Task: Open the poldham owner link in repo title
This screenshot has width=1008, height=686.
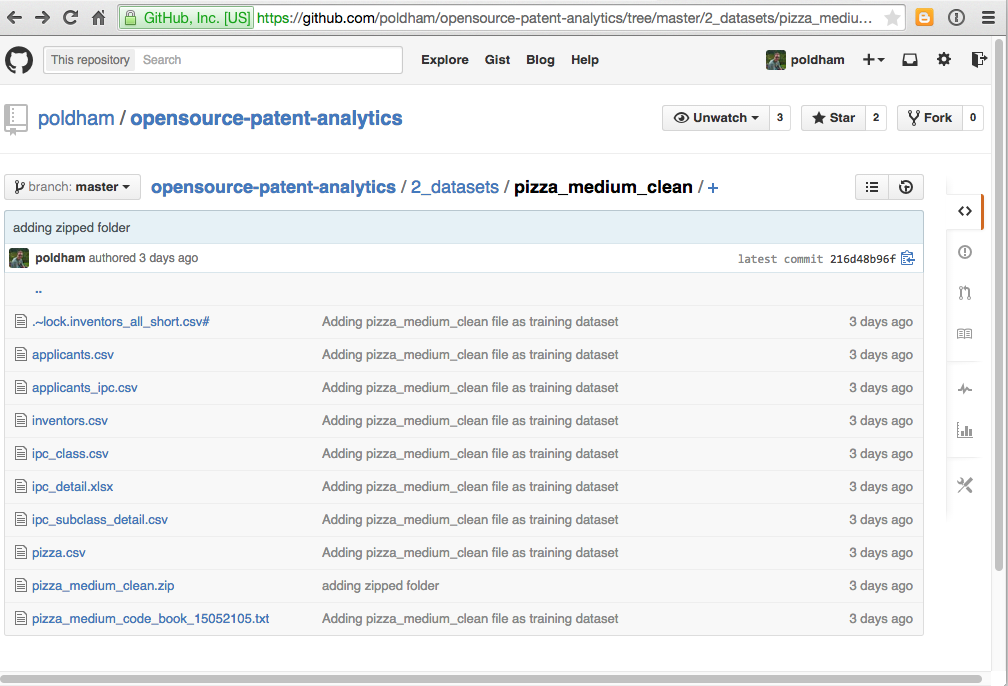Action: pyautogui.click(x=76, y=118)
